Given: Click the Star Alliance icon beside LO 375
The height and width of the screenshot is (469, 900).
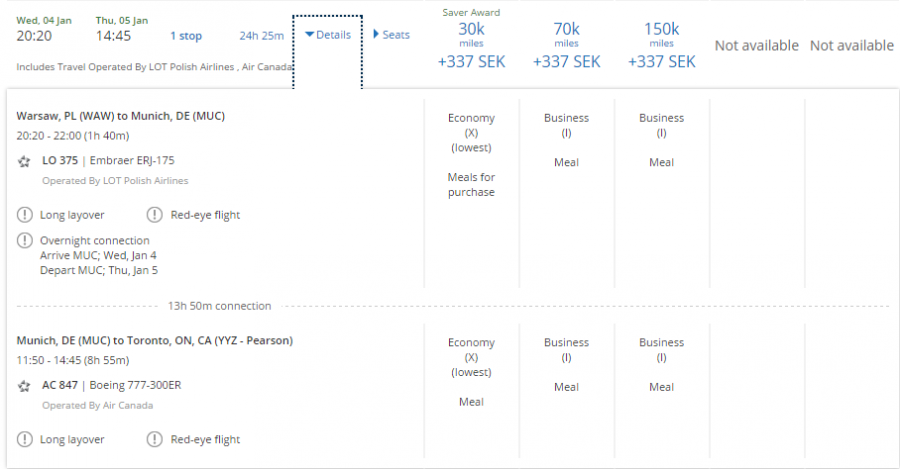Looking at the screenshot, I should coord(25,161).
